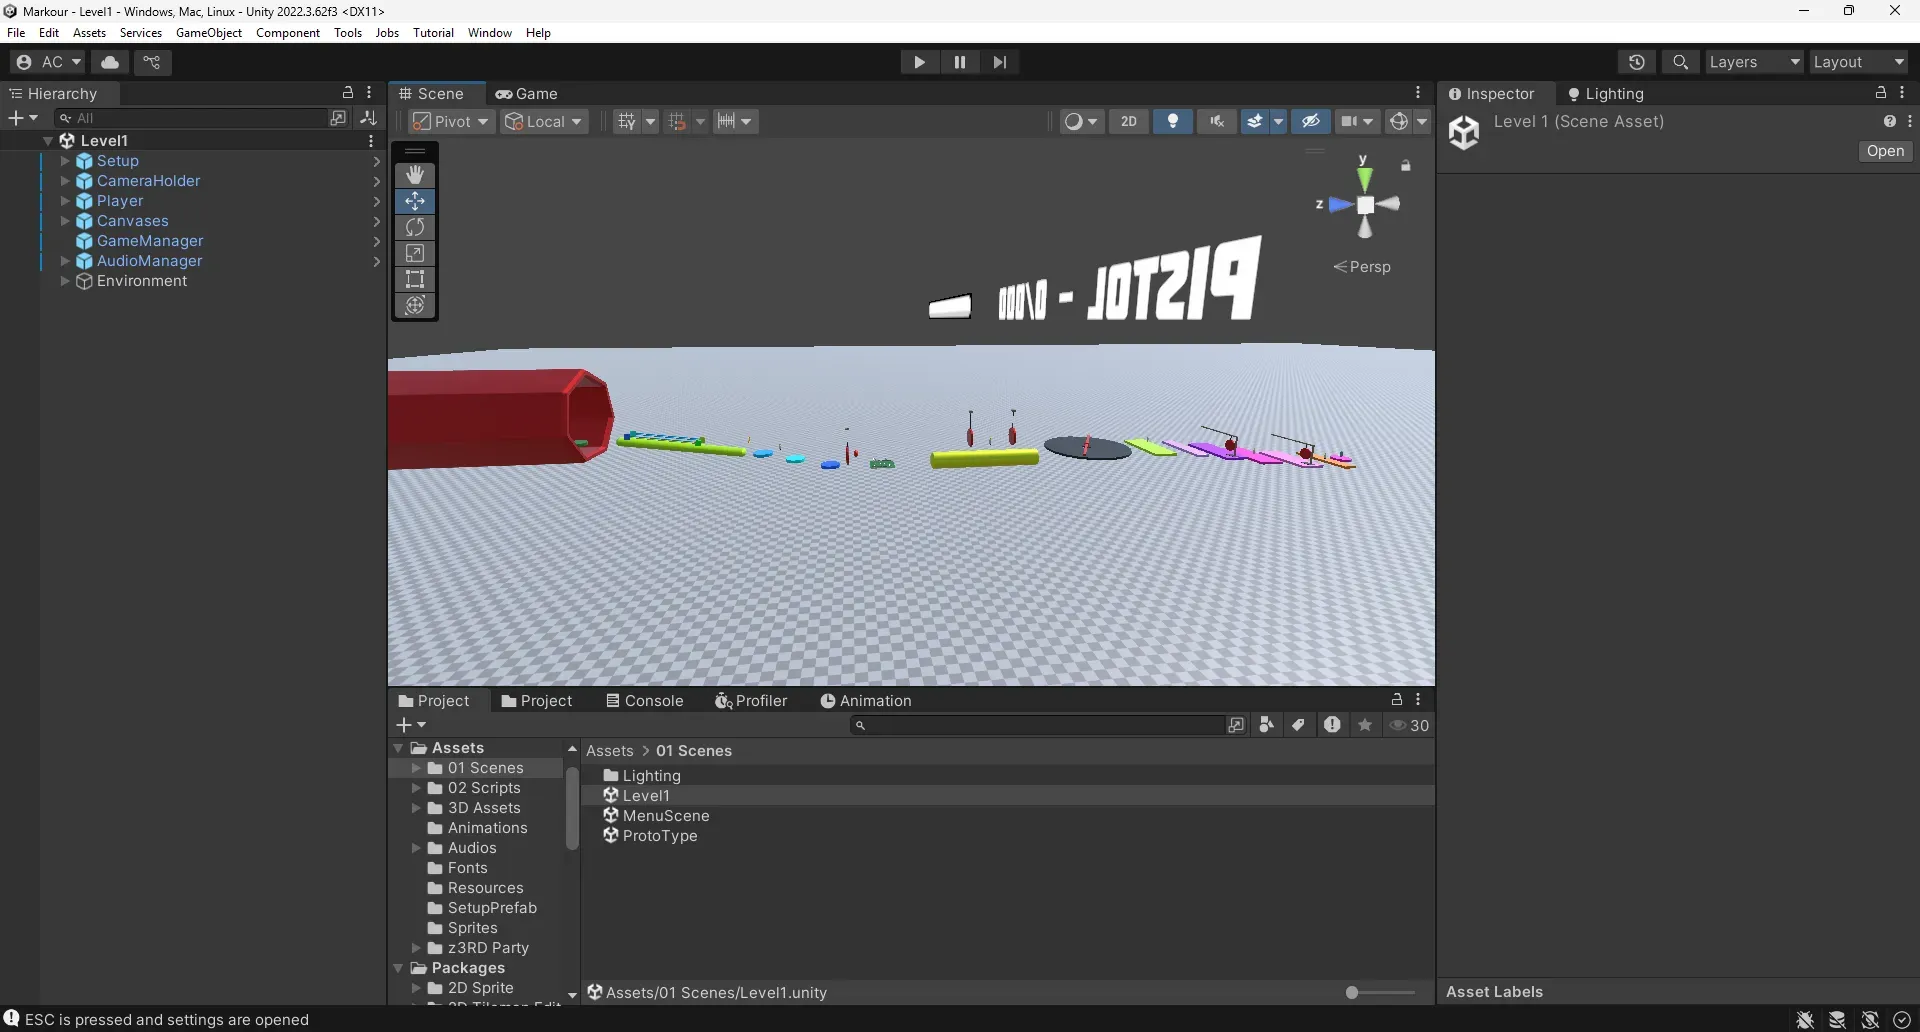Search by type in Project panel
The height and width of the screenshot is (1032, 1920).
click(x=1267, y=725)
